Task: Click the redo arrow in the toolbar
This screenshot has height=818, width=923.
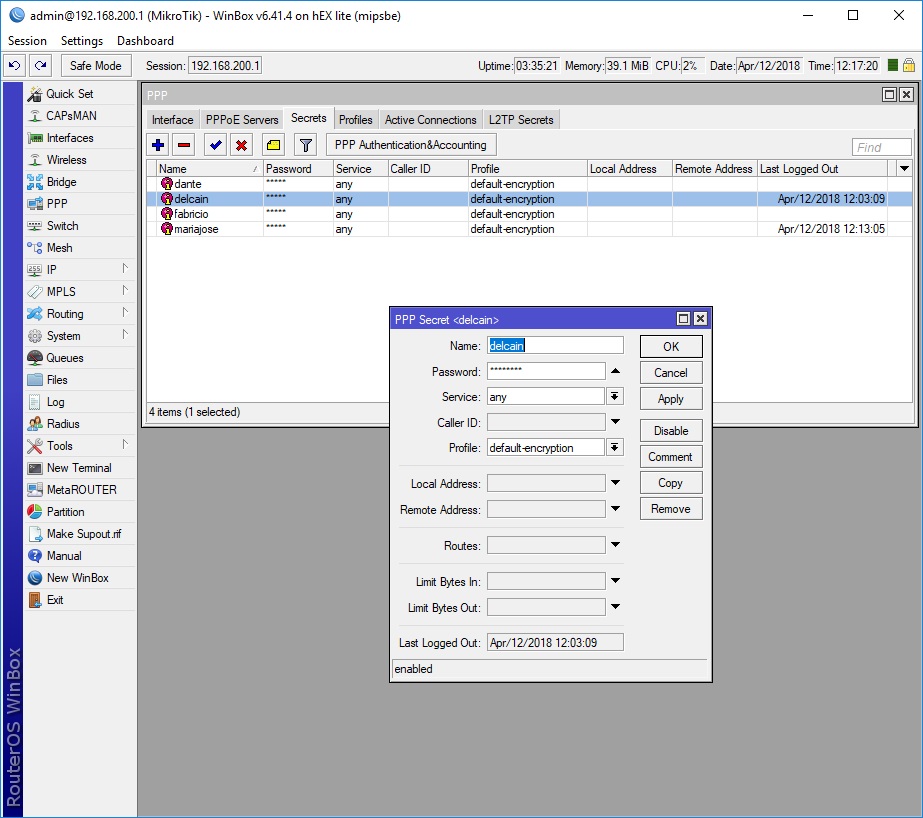Action: [x=40, y=66]
